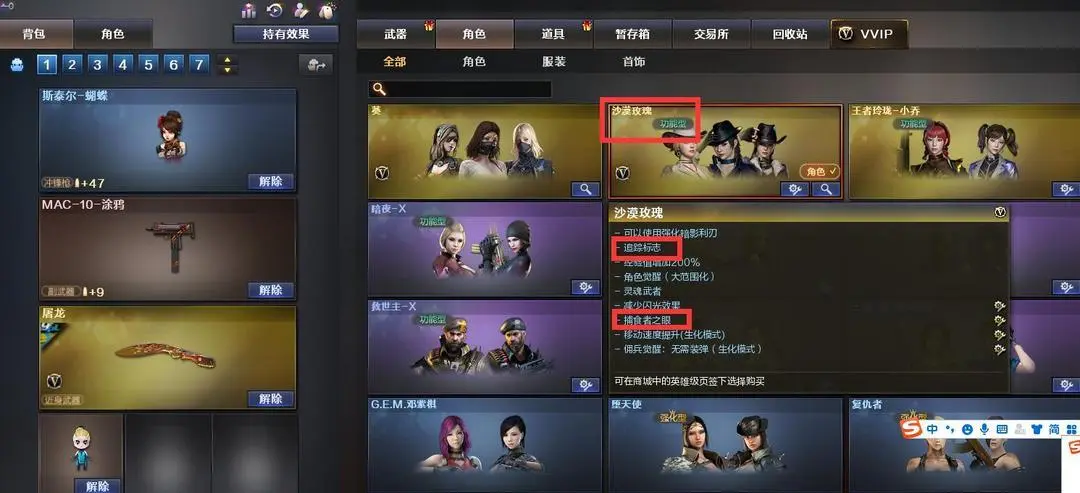
Task: Open the replay history clock icon
Action: point(275,10)
